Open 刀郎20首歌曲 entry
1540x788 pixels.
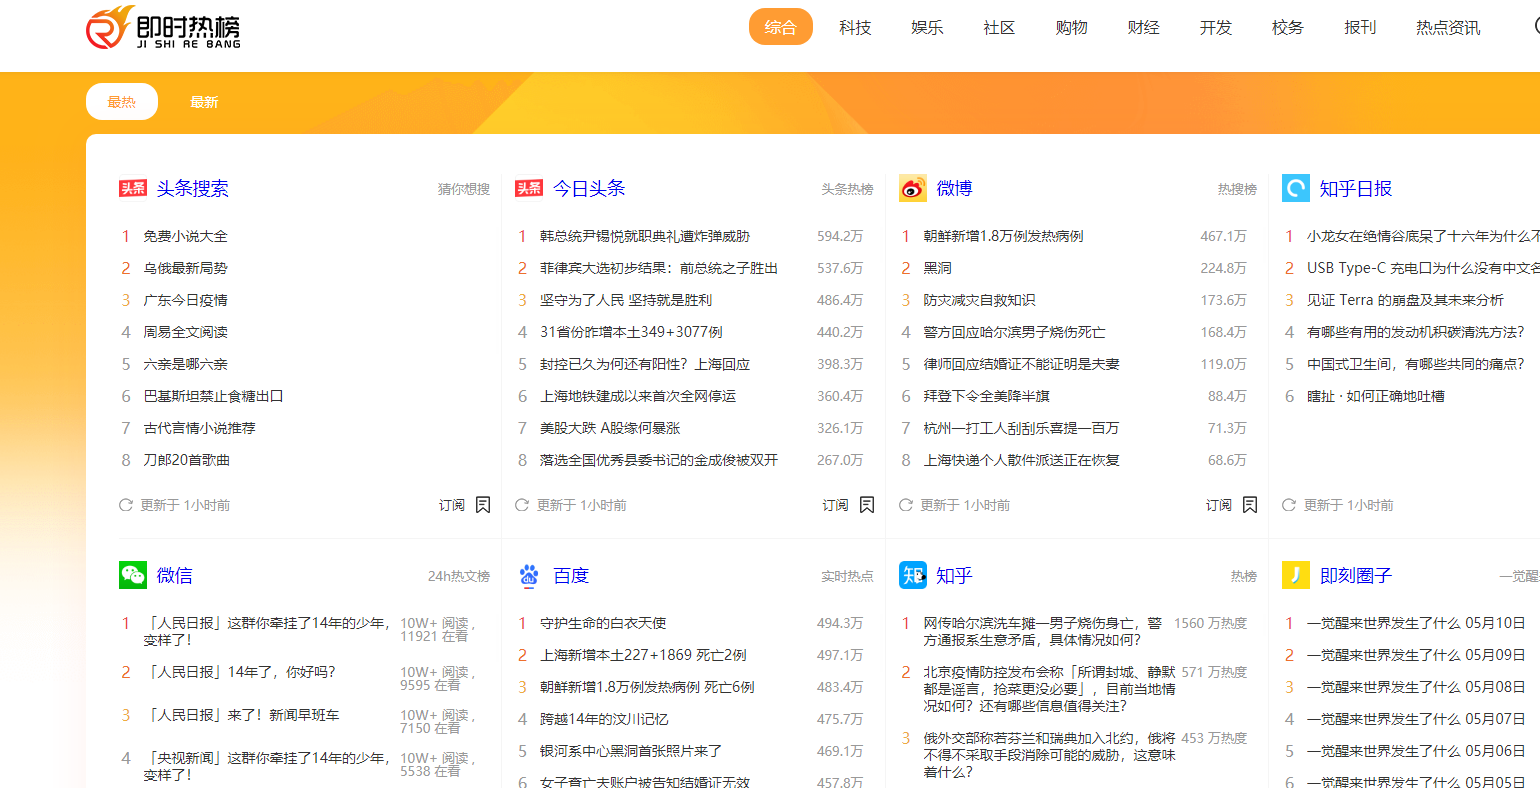click(186, 460)
